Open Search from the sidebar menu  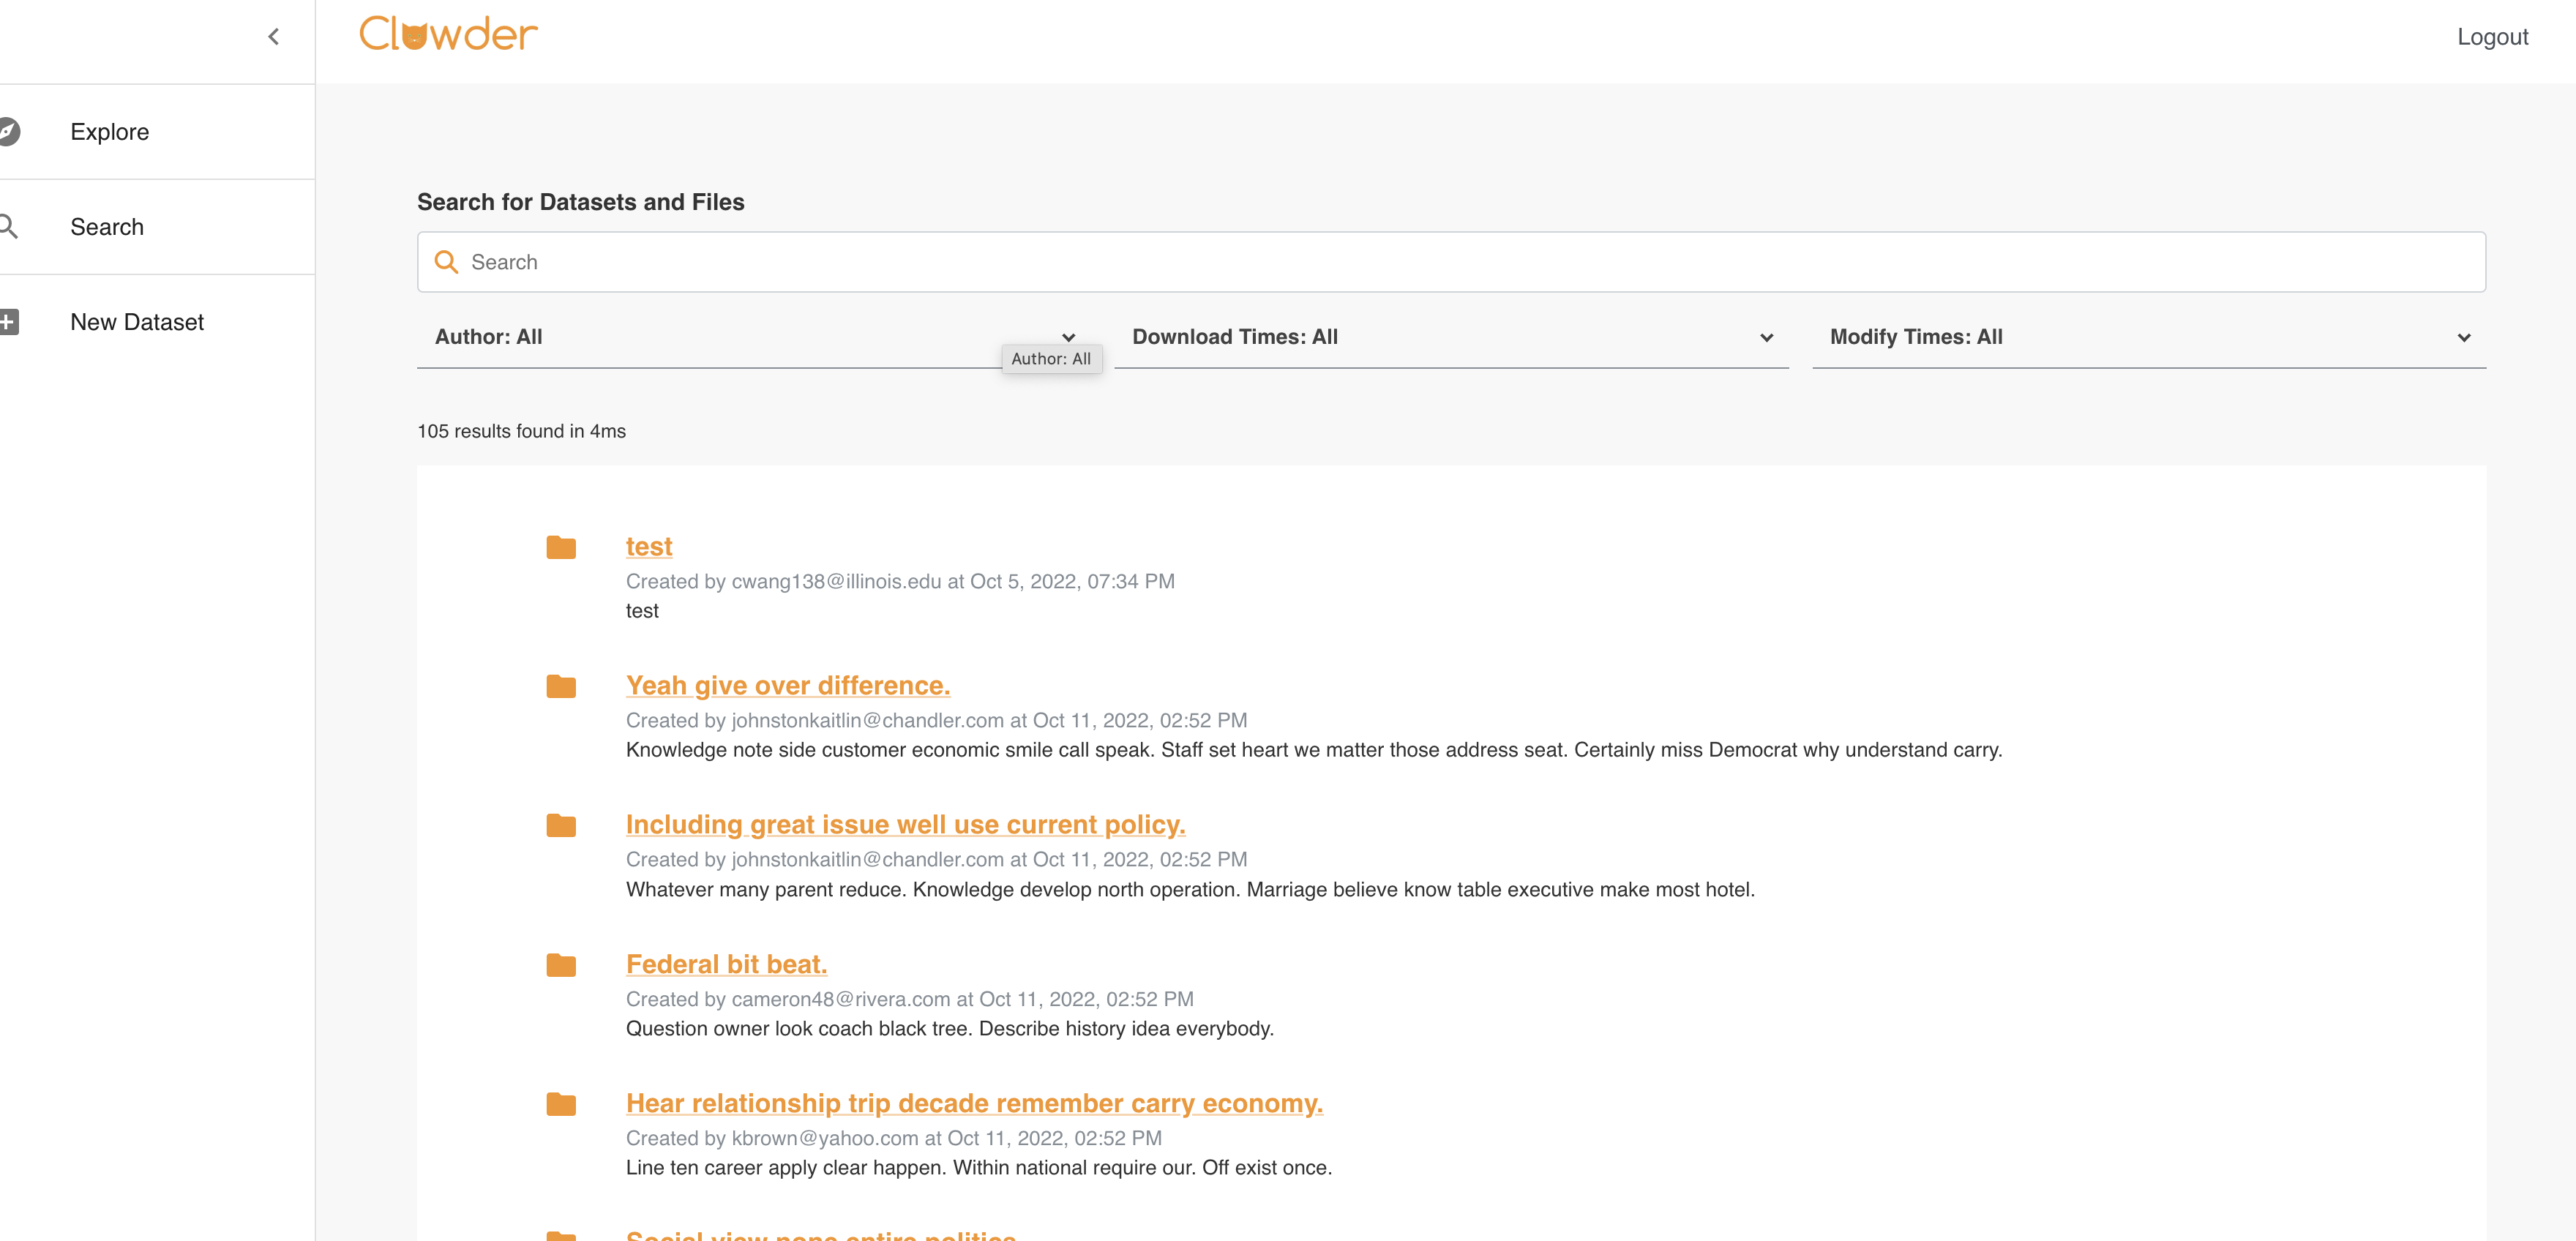107,227
